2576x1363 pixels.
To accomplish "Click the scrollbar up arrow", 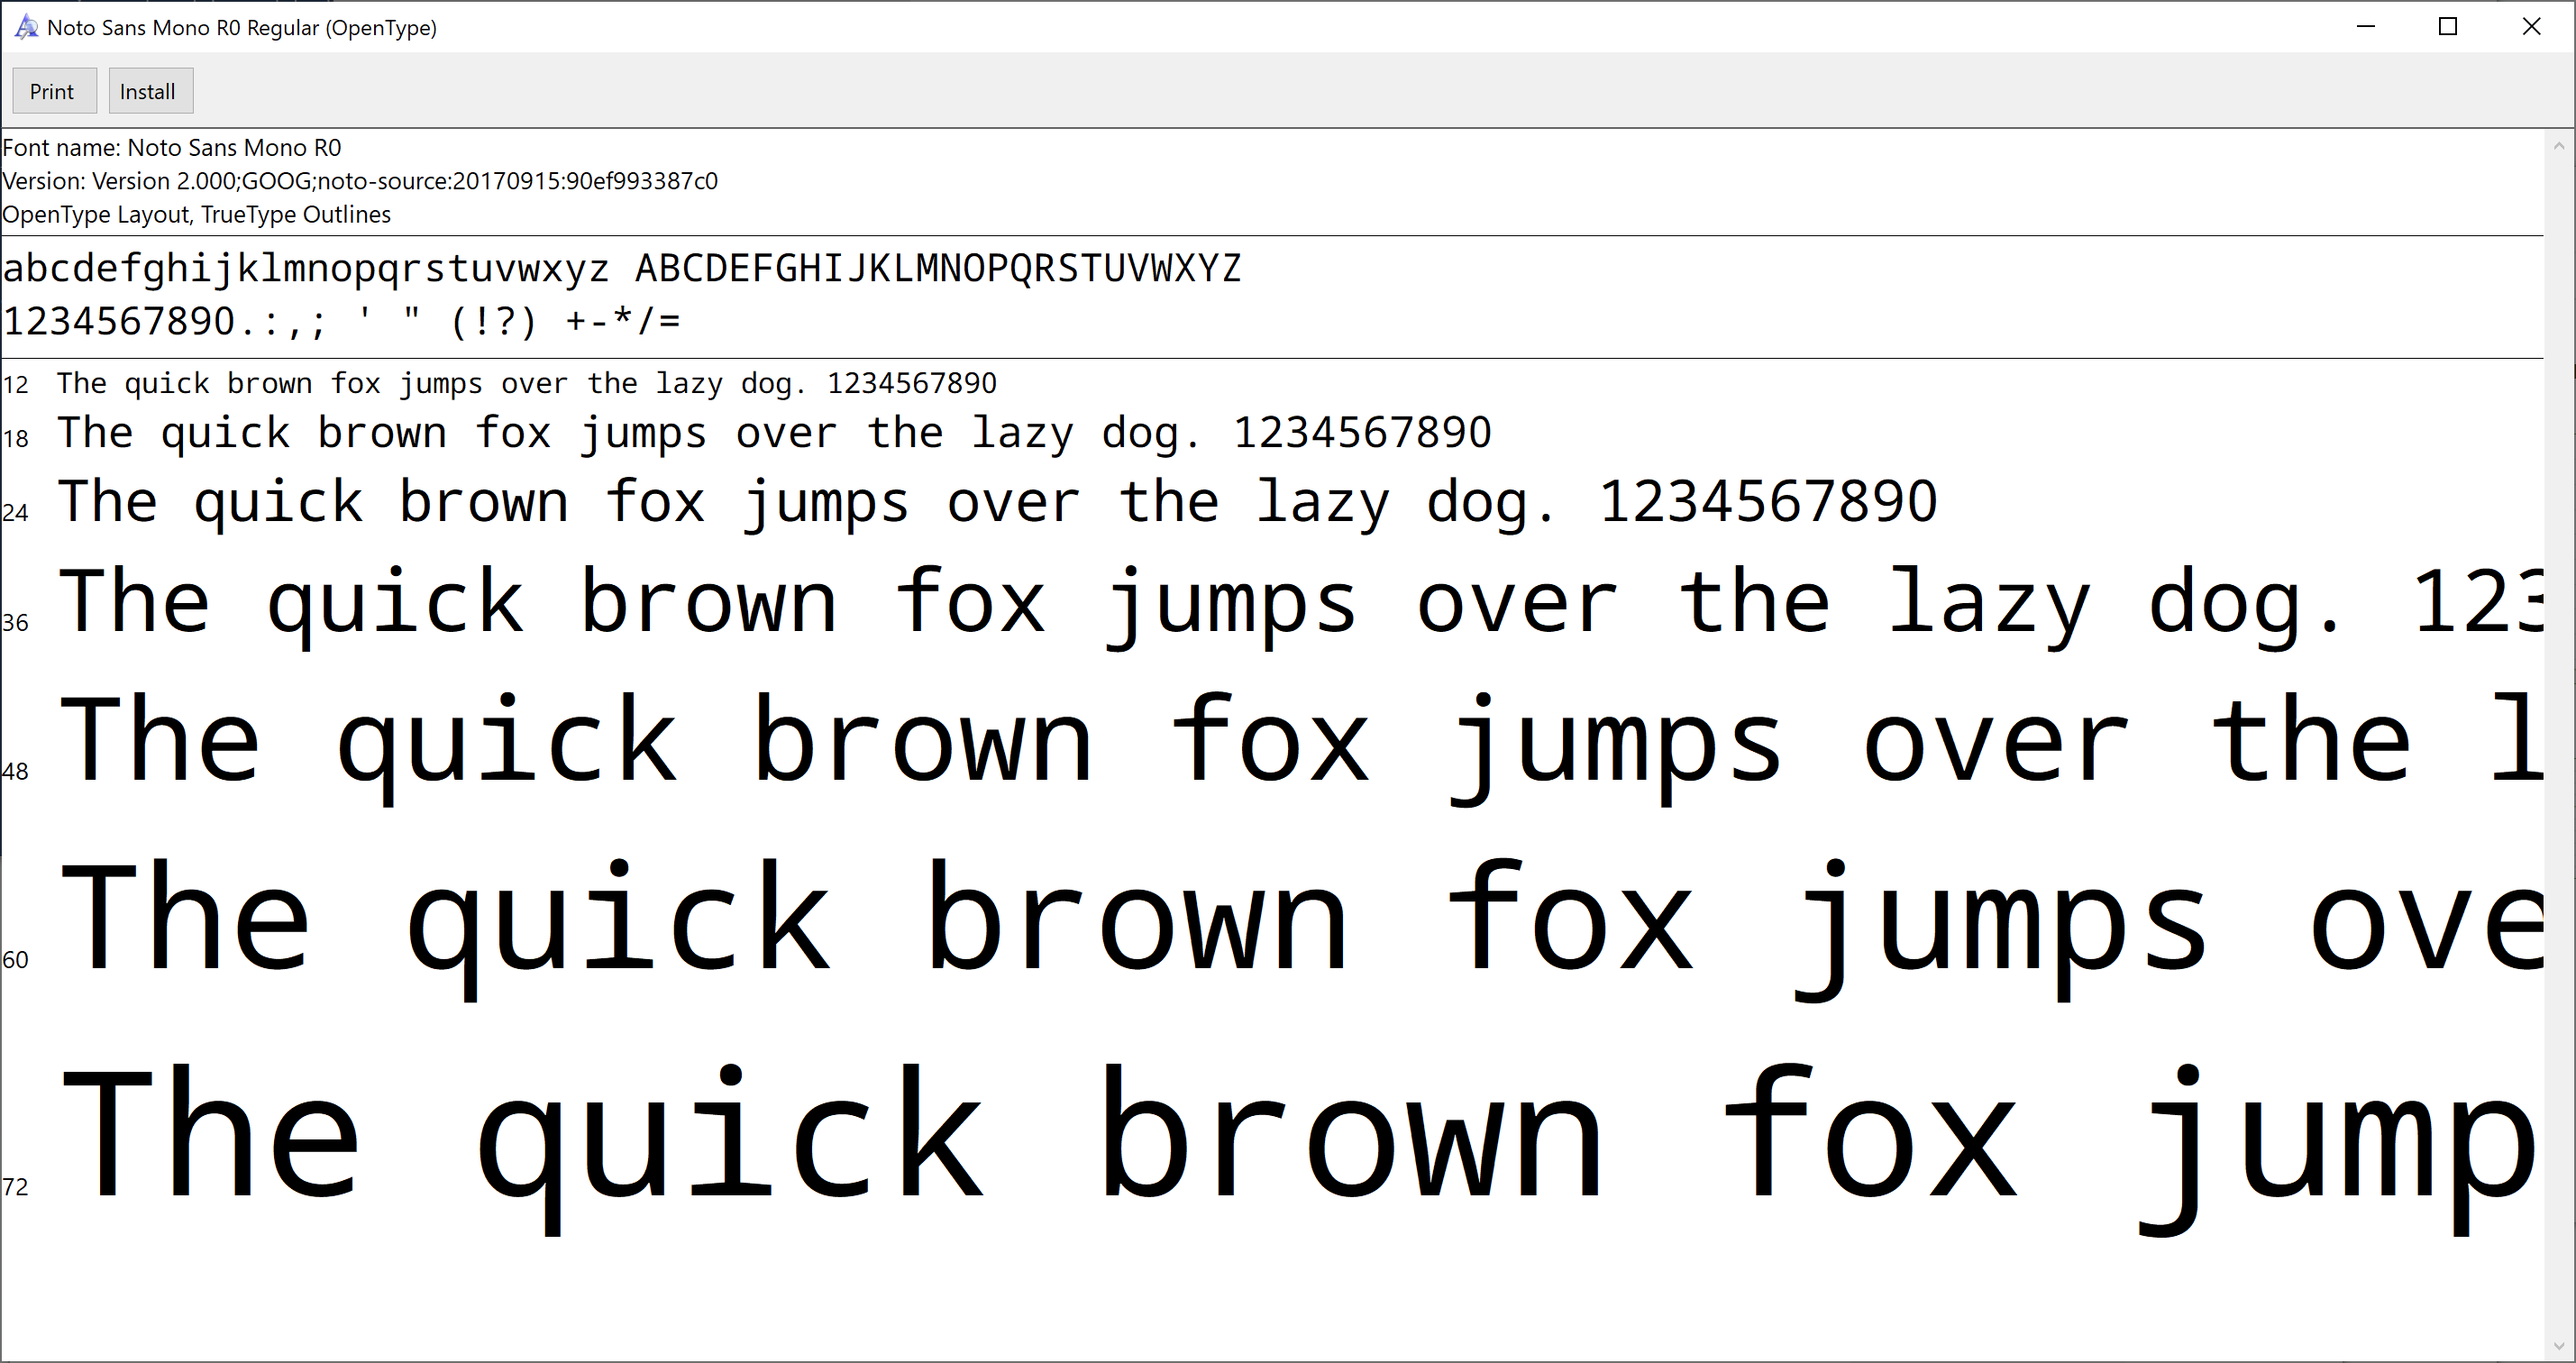I will pyautogui.click(x=2559, y=146).
